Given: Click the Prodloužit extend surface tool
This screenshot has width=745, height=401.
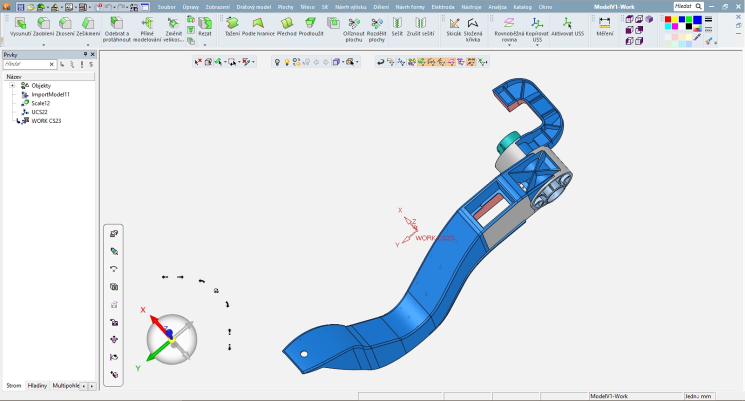Looking at the screenshot, I should [x=309, y=26].
